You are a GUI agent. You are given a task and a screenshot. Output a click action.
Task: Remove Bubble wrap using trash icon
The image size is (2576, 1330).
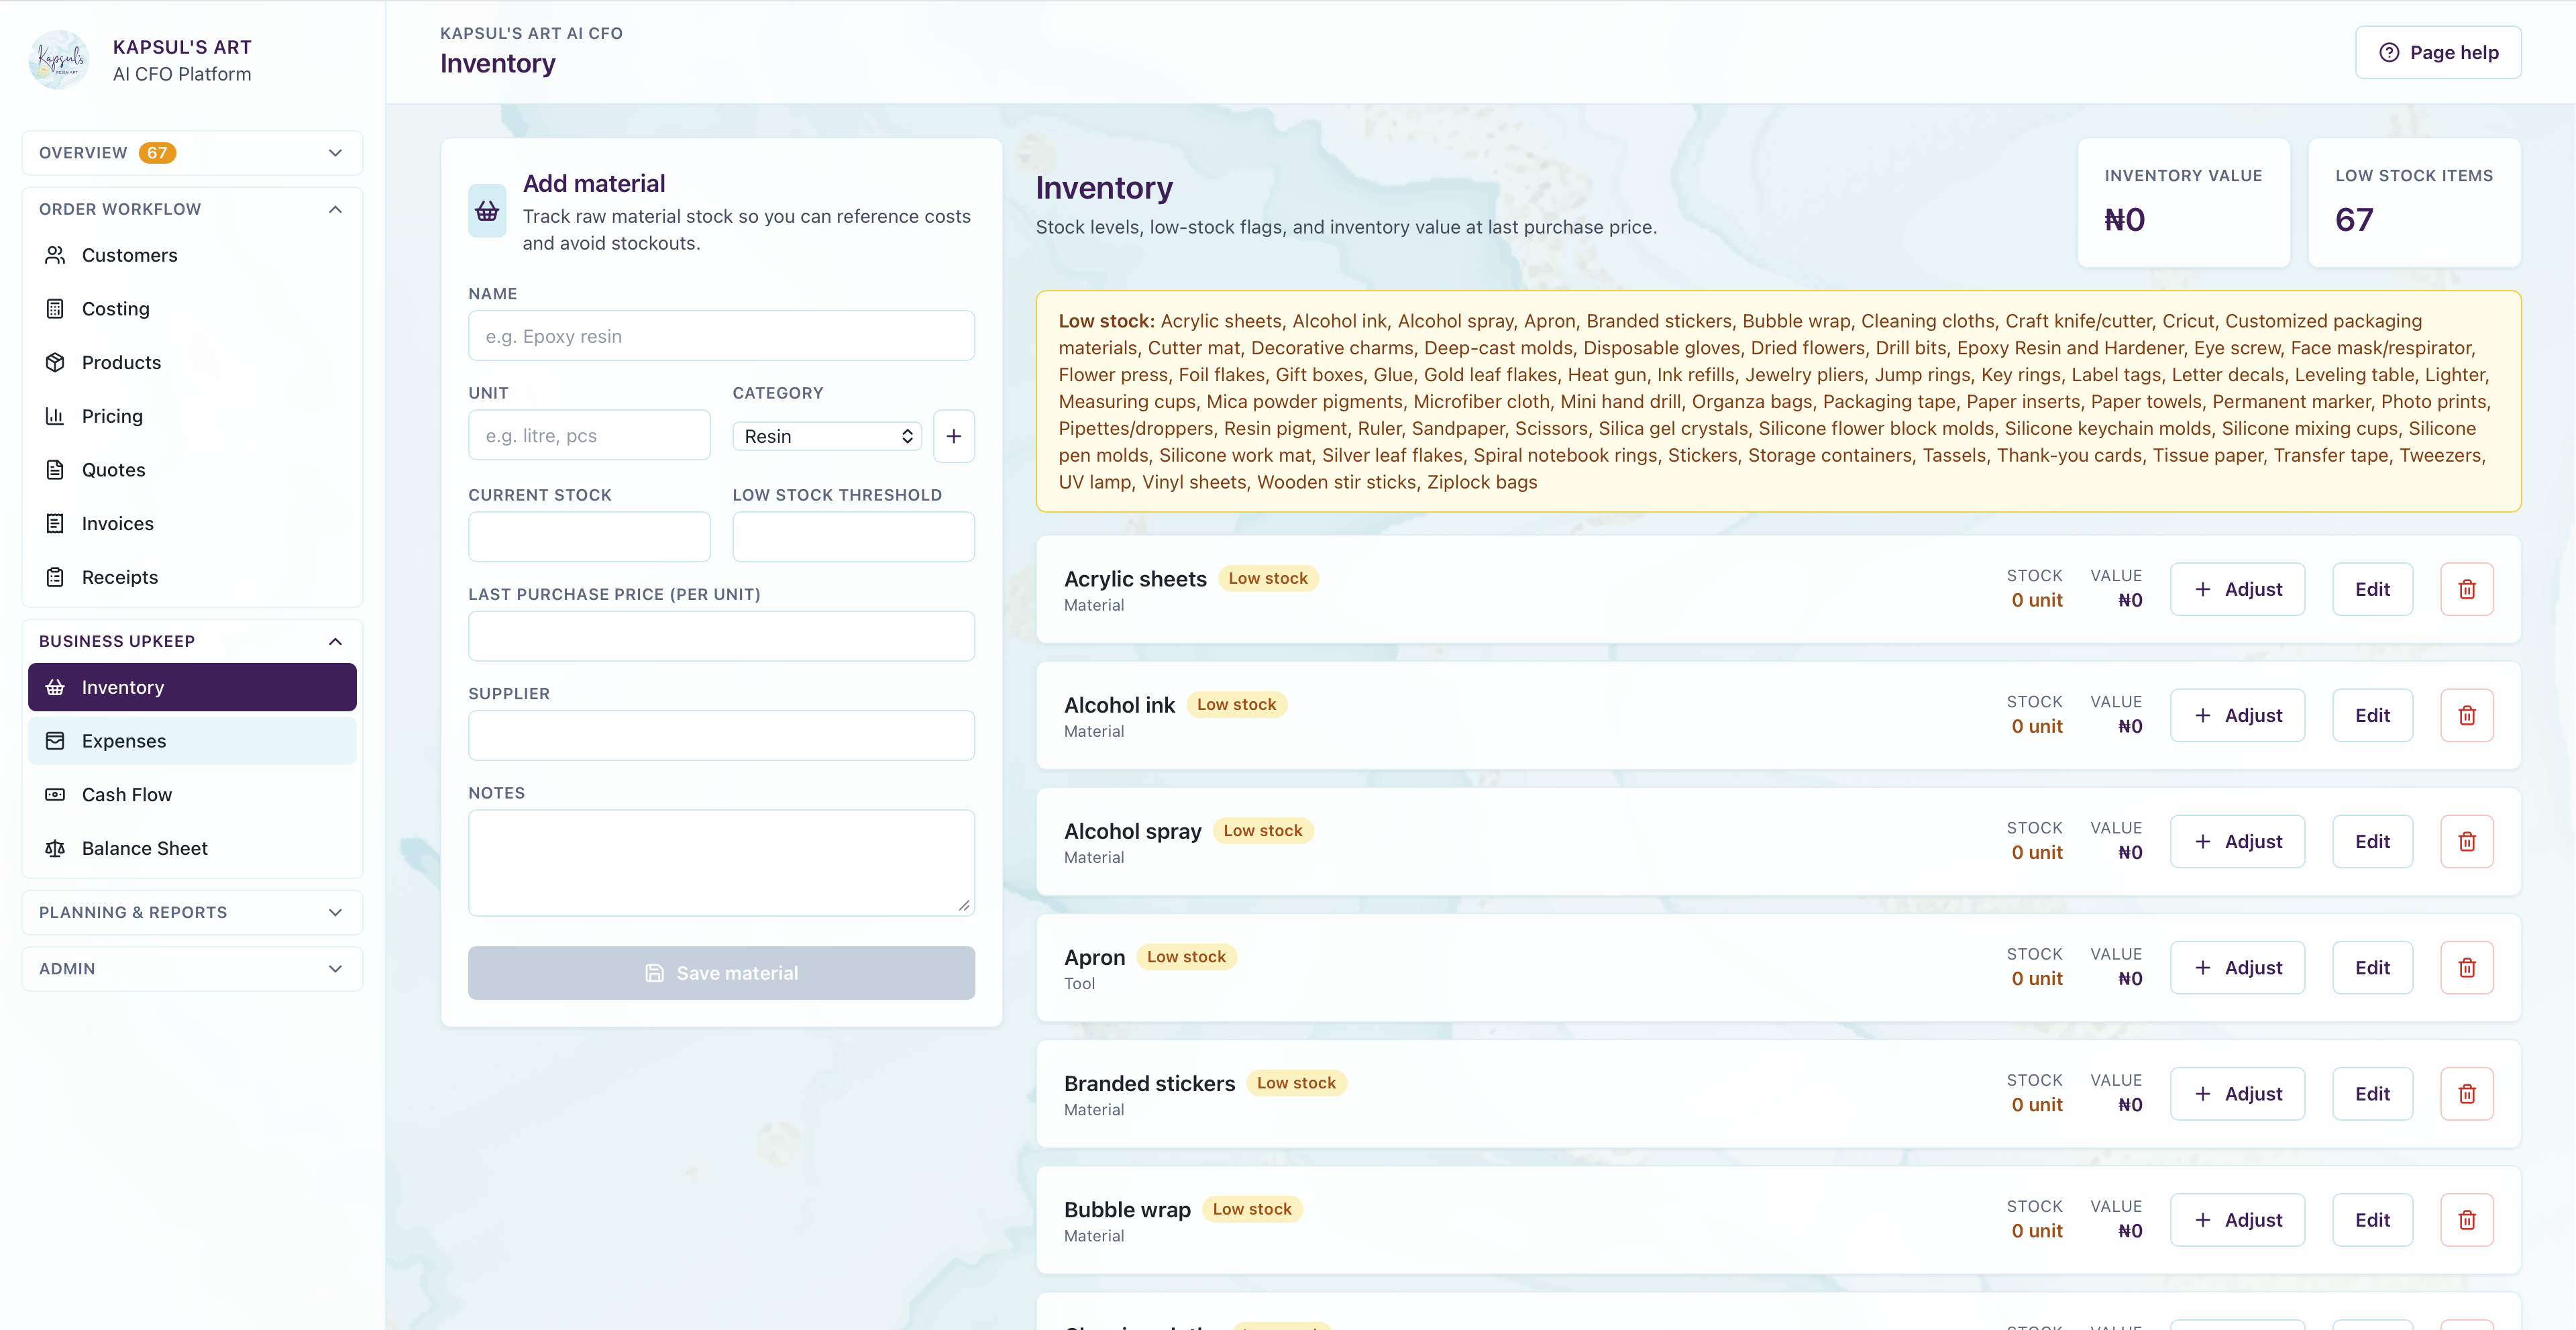pyautogui.click(x=2466, y=1219)
